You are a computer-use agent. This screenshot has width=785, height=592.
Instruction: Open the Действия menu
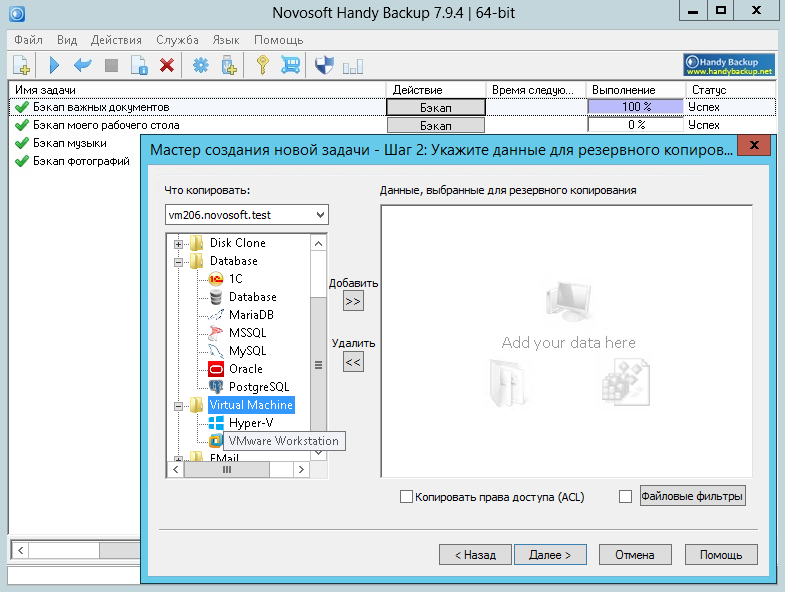116,40
